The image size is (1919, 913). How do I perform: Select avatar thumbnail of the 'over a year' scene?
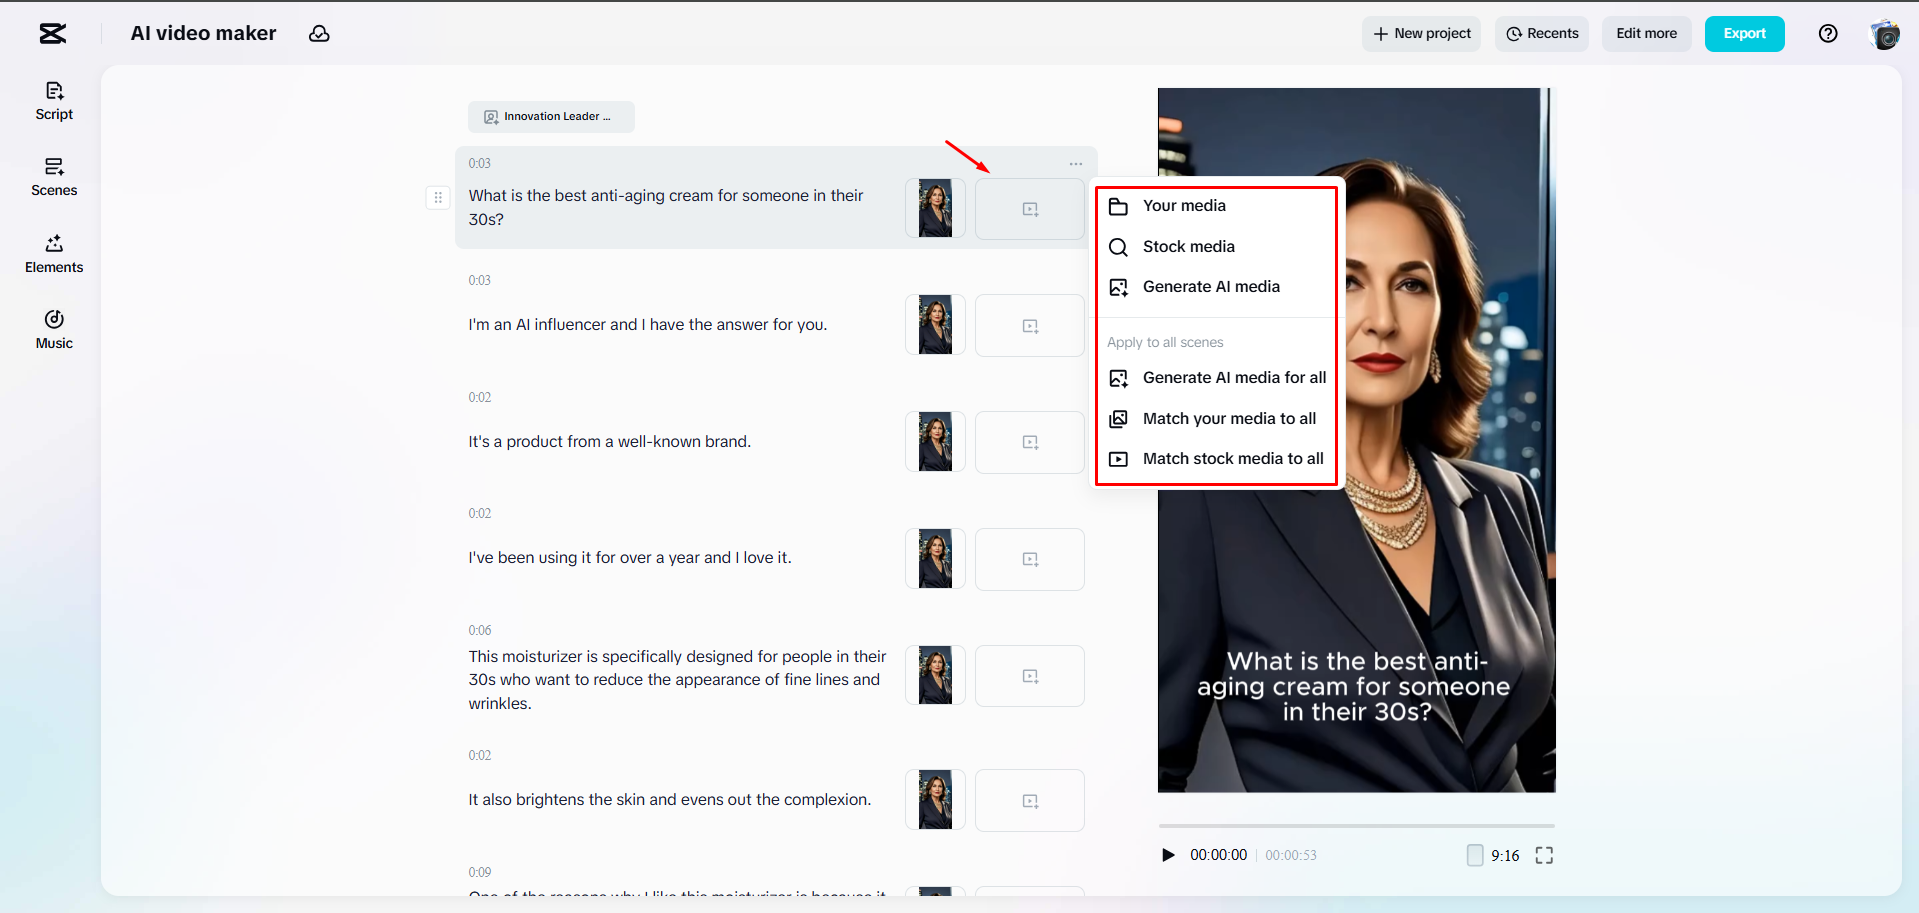[x=935, y=558]
